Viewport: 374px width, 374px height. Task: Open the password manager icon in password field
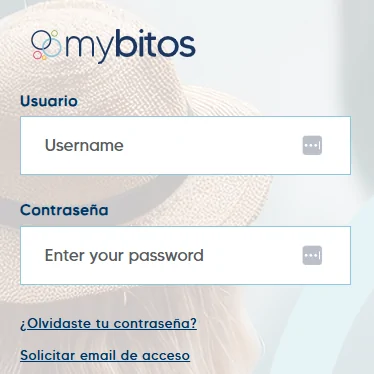tap(312, 255)
